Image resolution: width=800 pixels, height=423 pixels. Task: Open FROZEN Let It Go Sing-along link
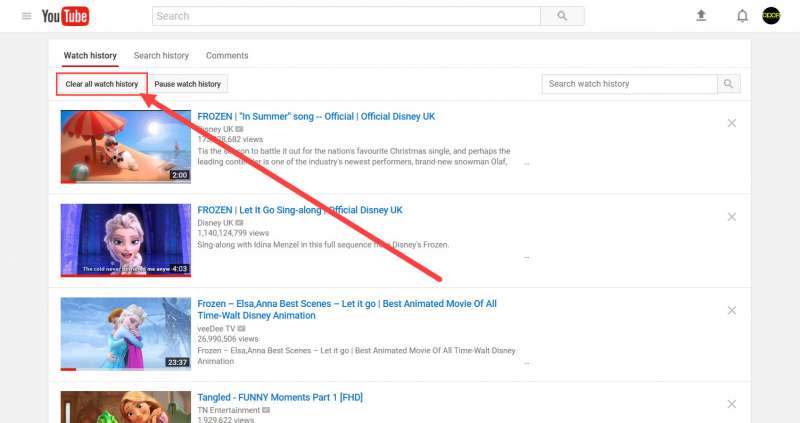pos(300,210)
